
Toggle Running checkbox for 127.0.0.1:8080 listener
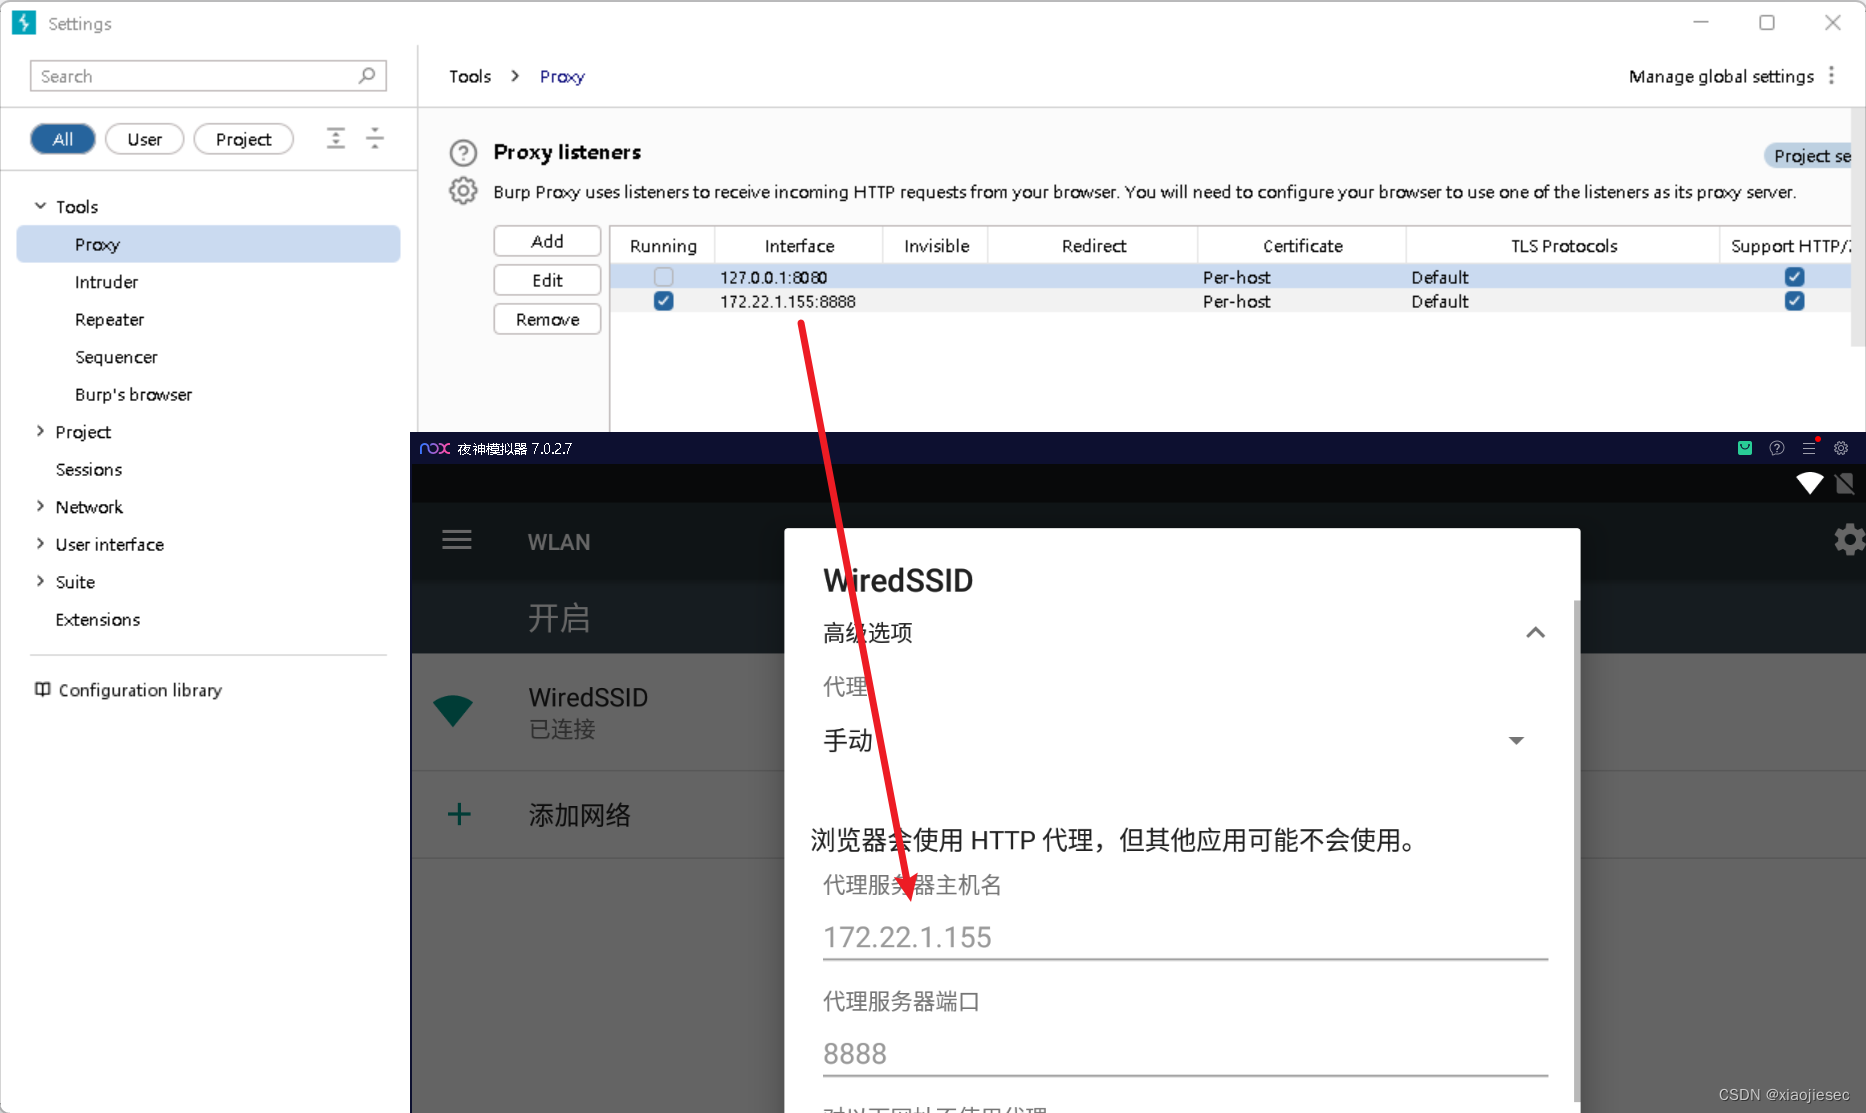point(663,277)
